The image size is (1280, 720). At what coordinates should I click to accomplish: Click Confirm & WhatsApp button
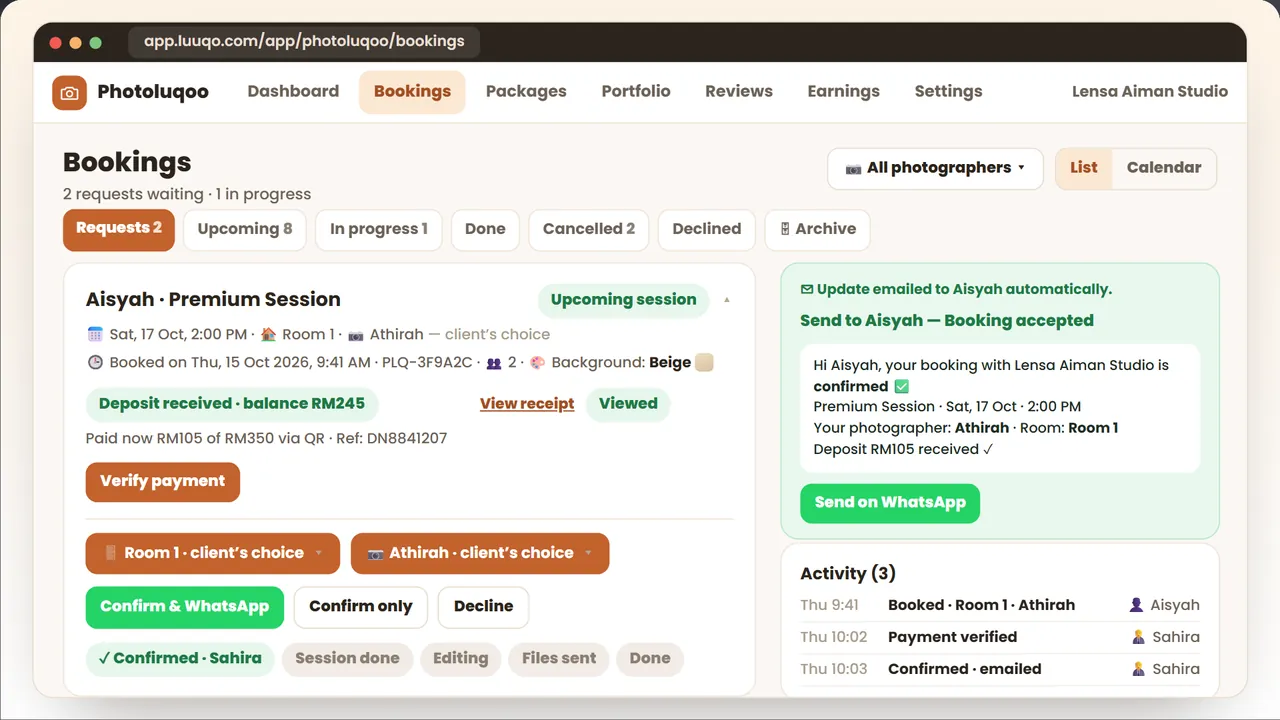[x=185, y=607]
